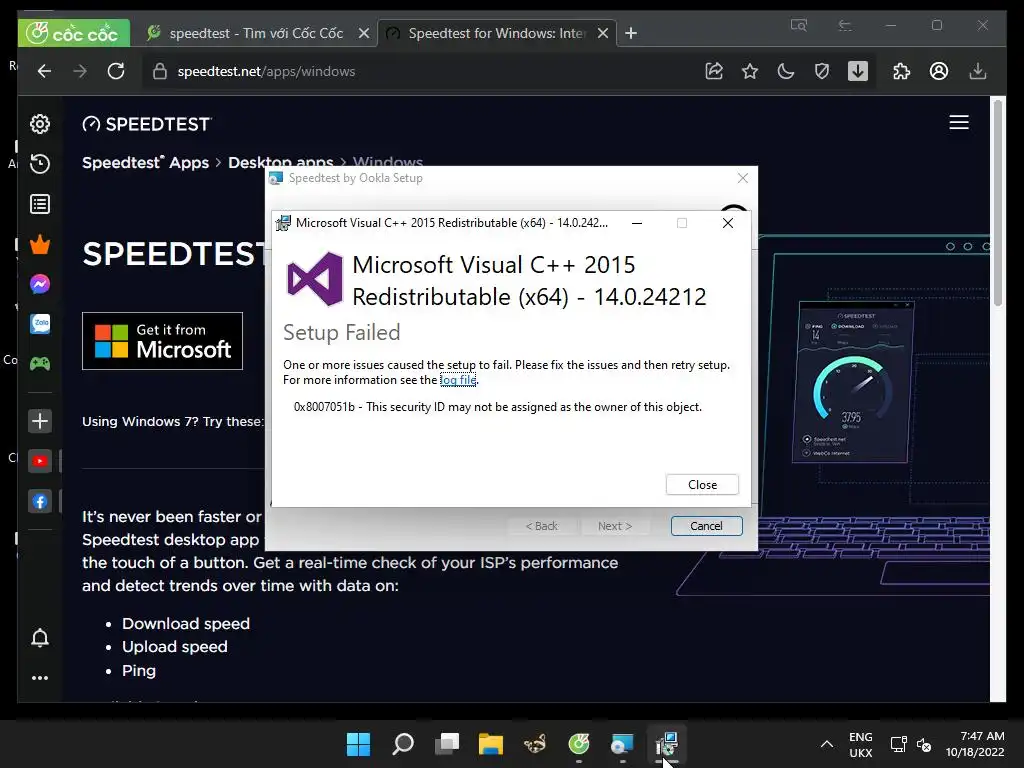The image size is (1024, 768).
Task: Open the extensions puzzle icon
Action: [x=901, y=71]
